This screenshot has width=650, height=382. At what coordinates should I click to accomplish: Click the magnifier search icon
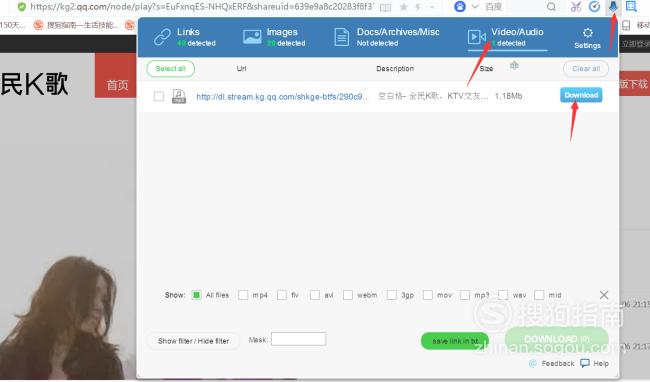coord(551,7)
